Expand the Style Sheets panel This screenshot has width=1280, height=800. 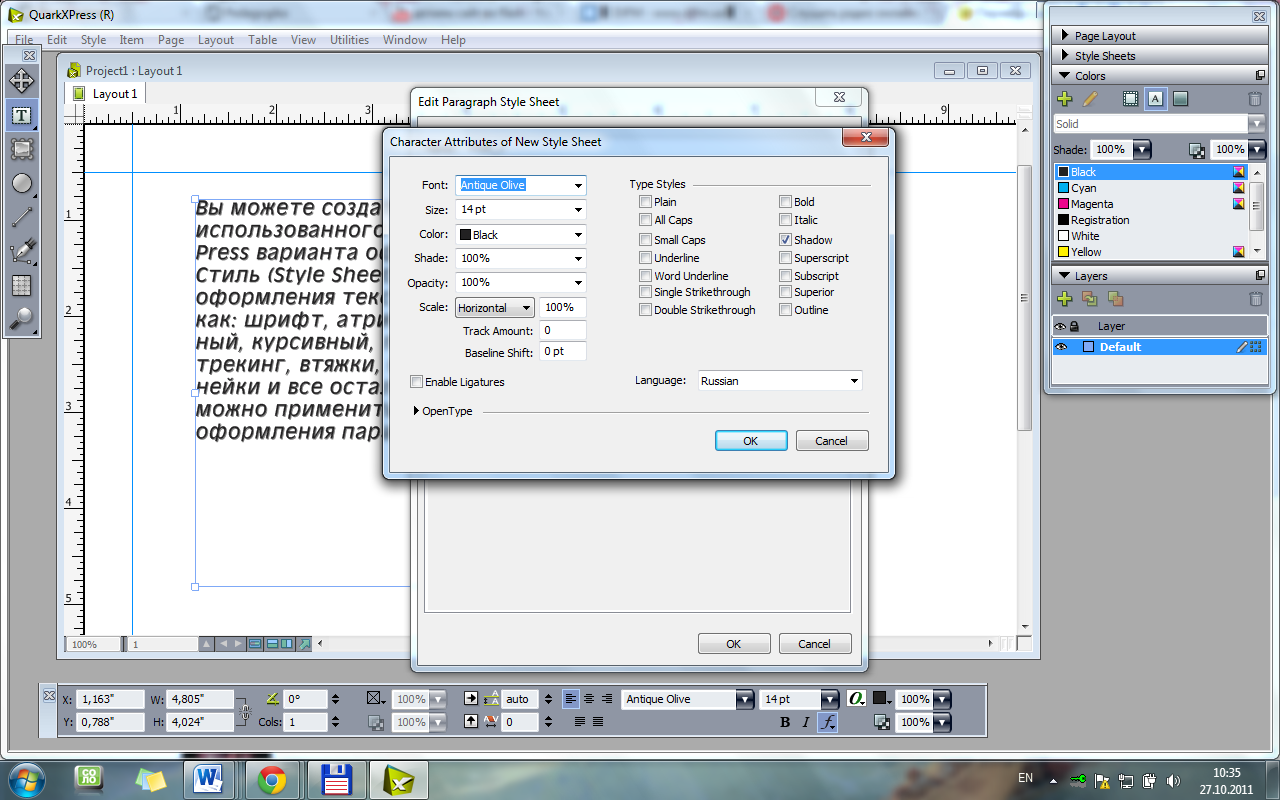(x=1066, y=56)
